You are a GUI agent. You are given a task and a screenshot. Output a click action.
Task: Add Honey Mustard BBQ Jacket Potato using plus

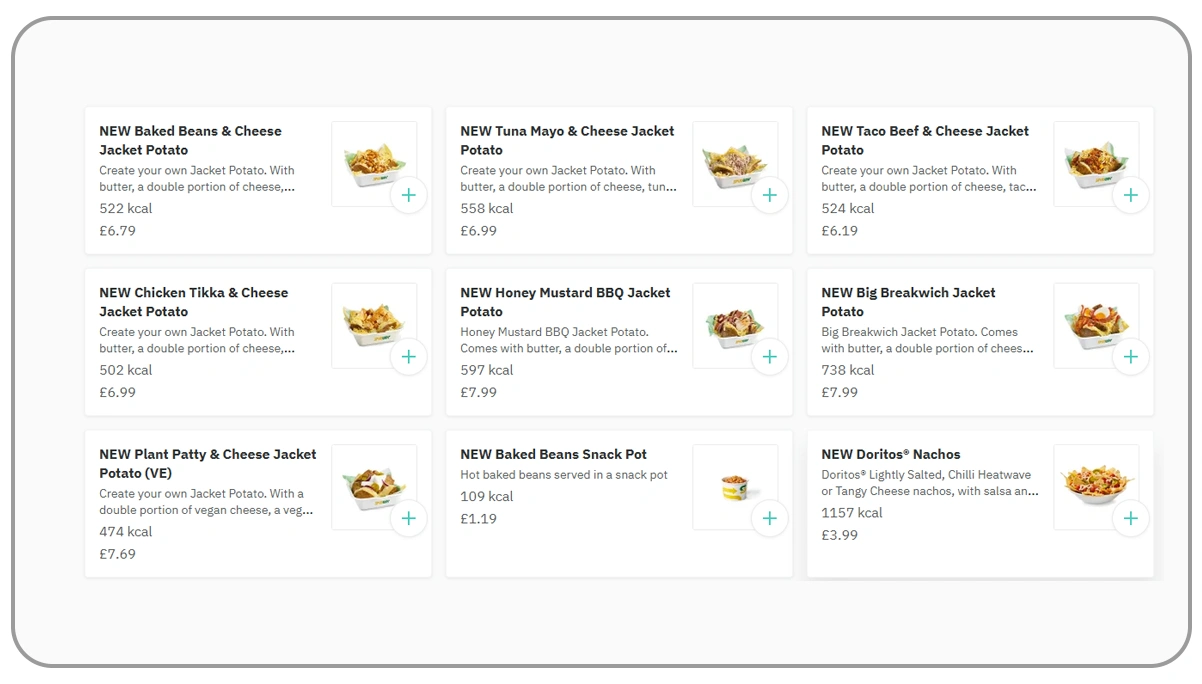769,357
